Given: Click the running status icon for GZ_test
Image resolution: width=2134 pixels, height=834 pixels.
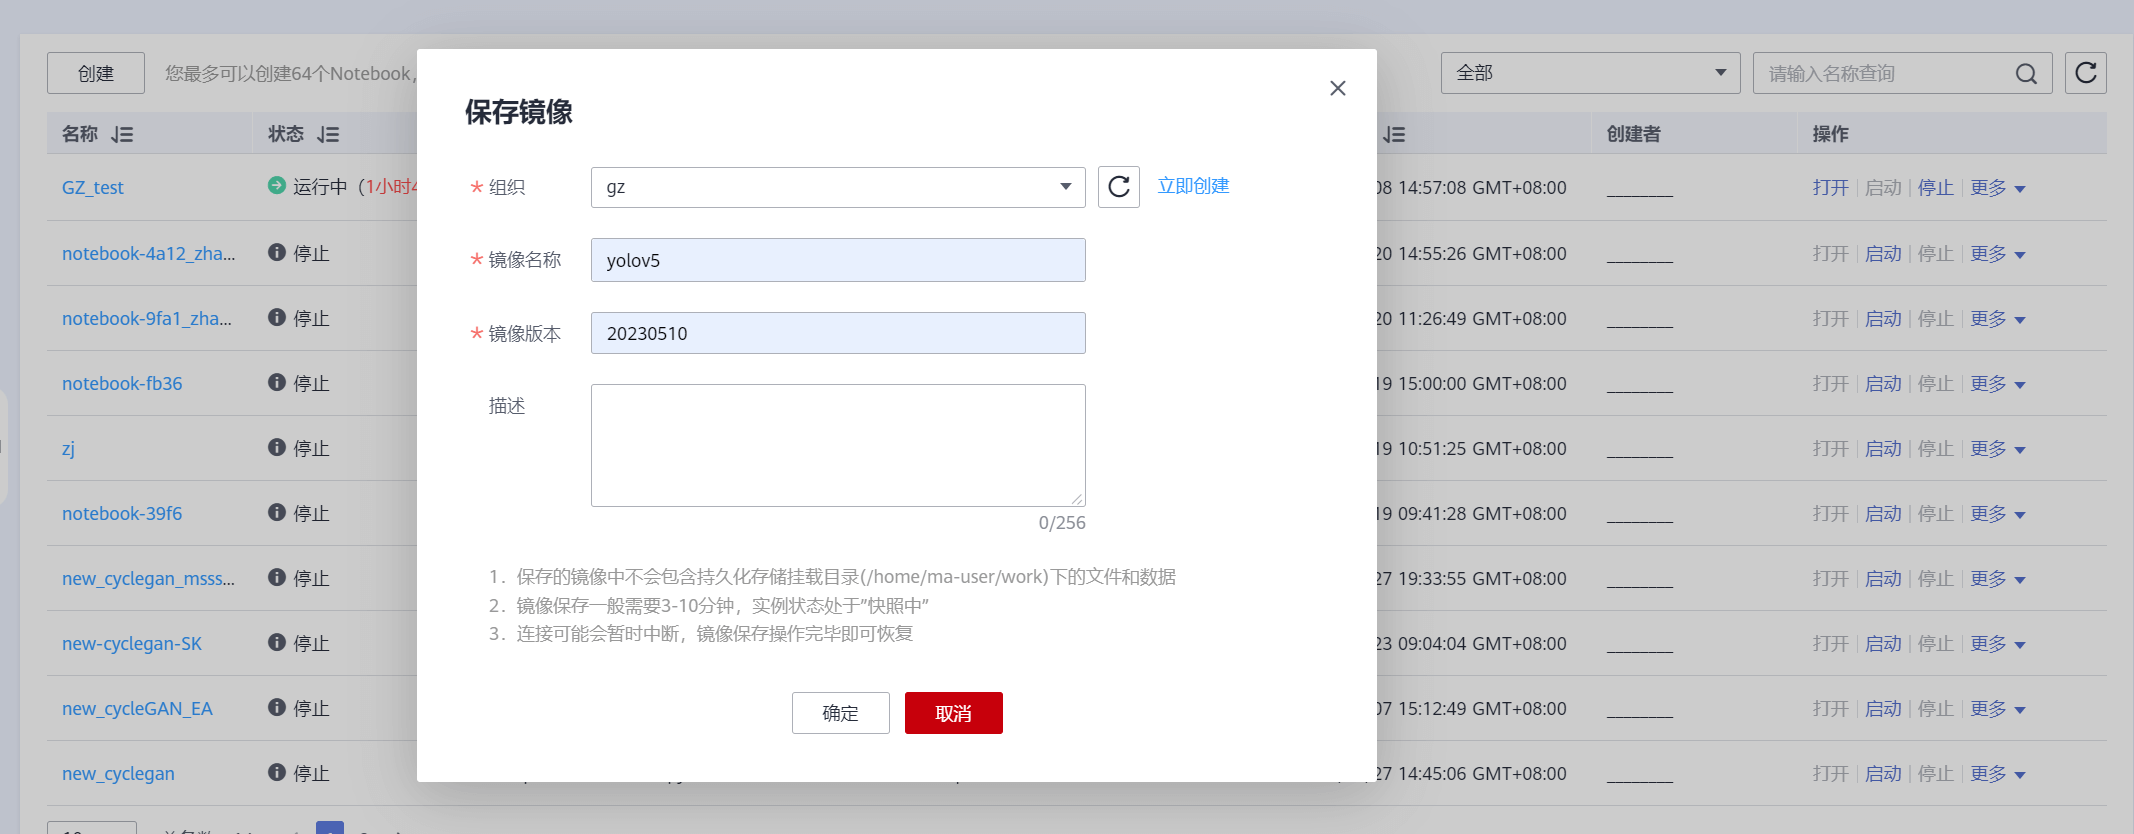Looking at the screenshot, I should tap(277, 186).
